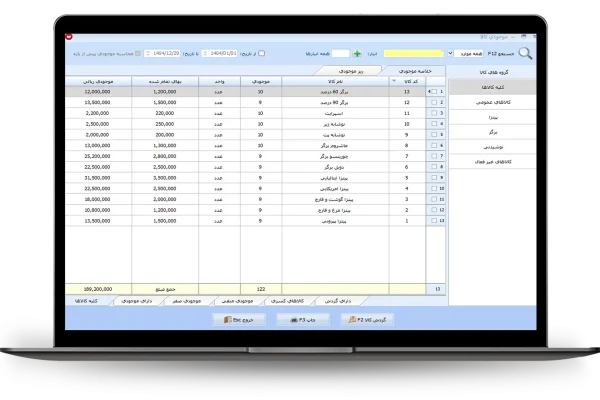
Task: Toggle the محاسبه موجودی پیش از بازه checkbox
Action: (x=138, y=54)
